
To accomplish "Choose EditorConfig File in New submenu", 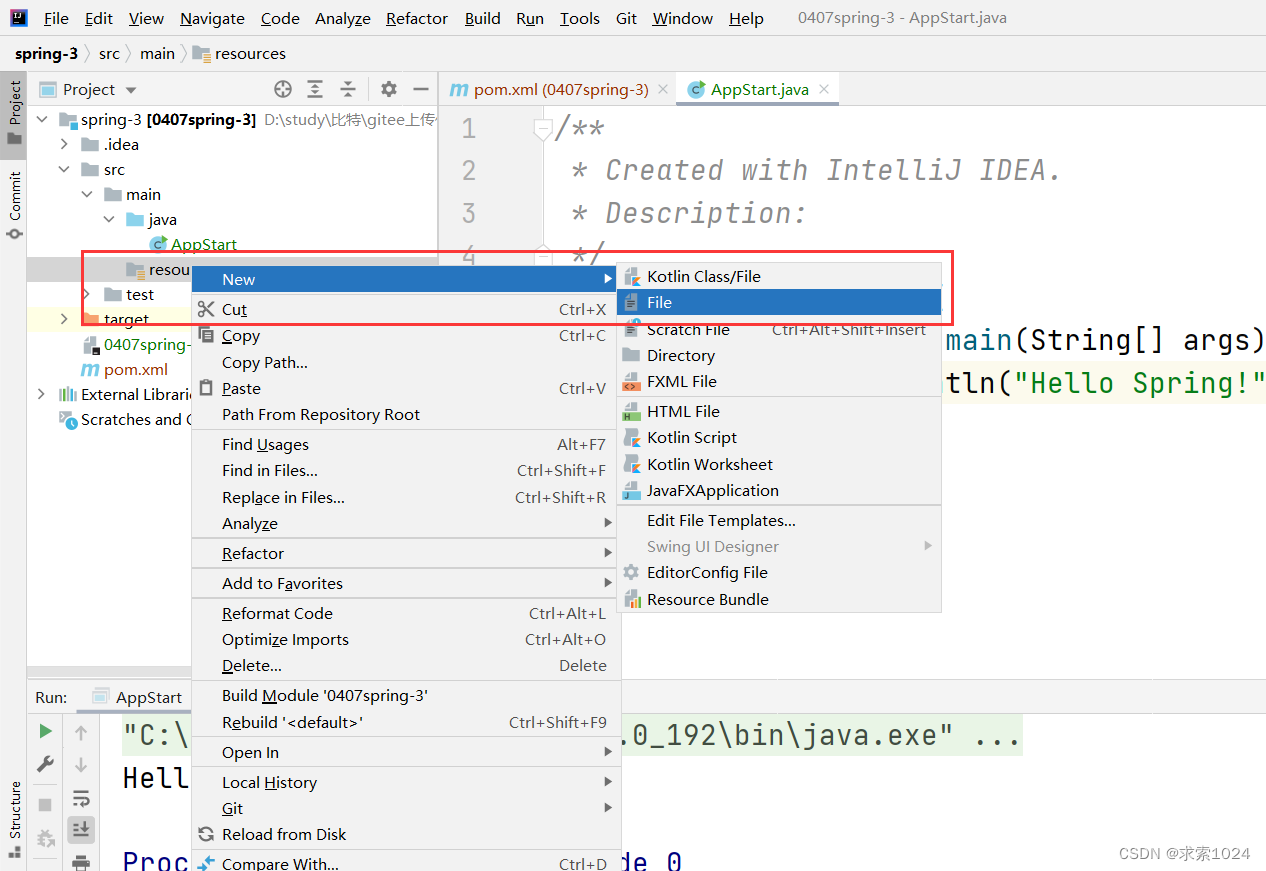I will click(779, 572).
